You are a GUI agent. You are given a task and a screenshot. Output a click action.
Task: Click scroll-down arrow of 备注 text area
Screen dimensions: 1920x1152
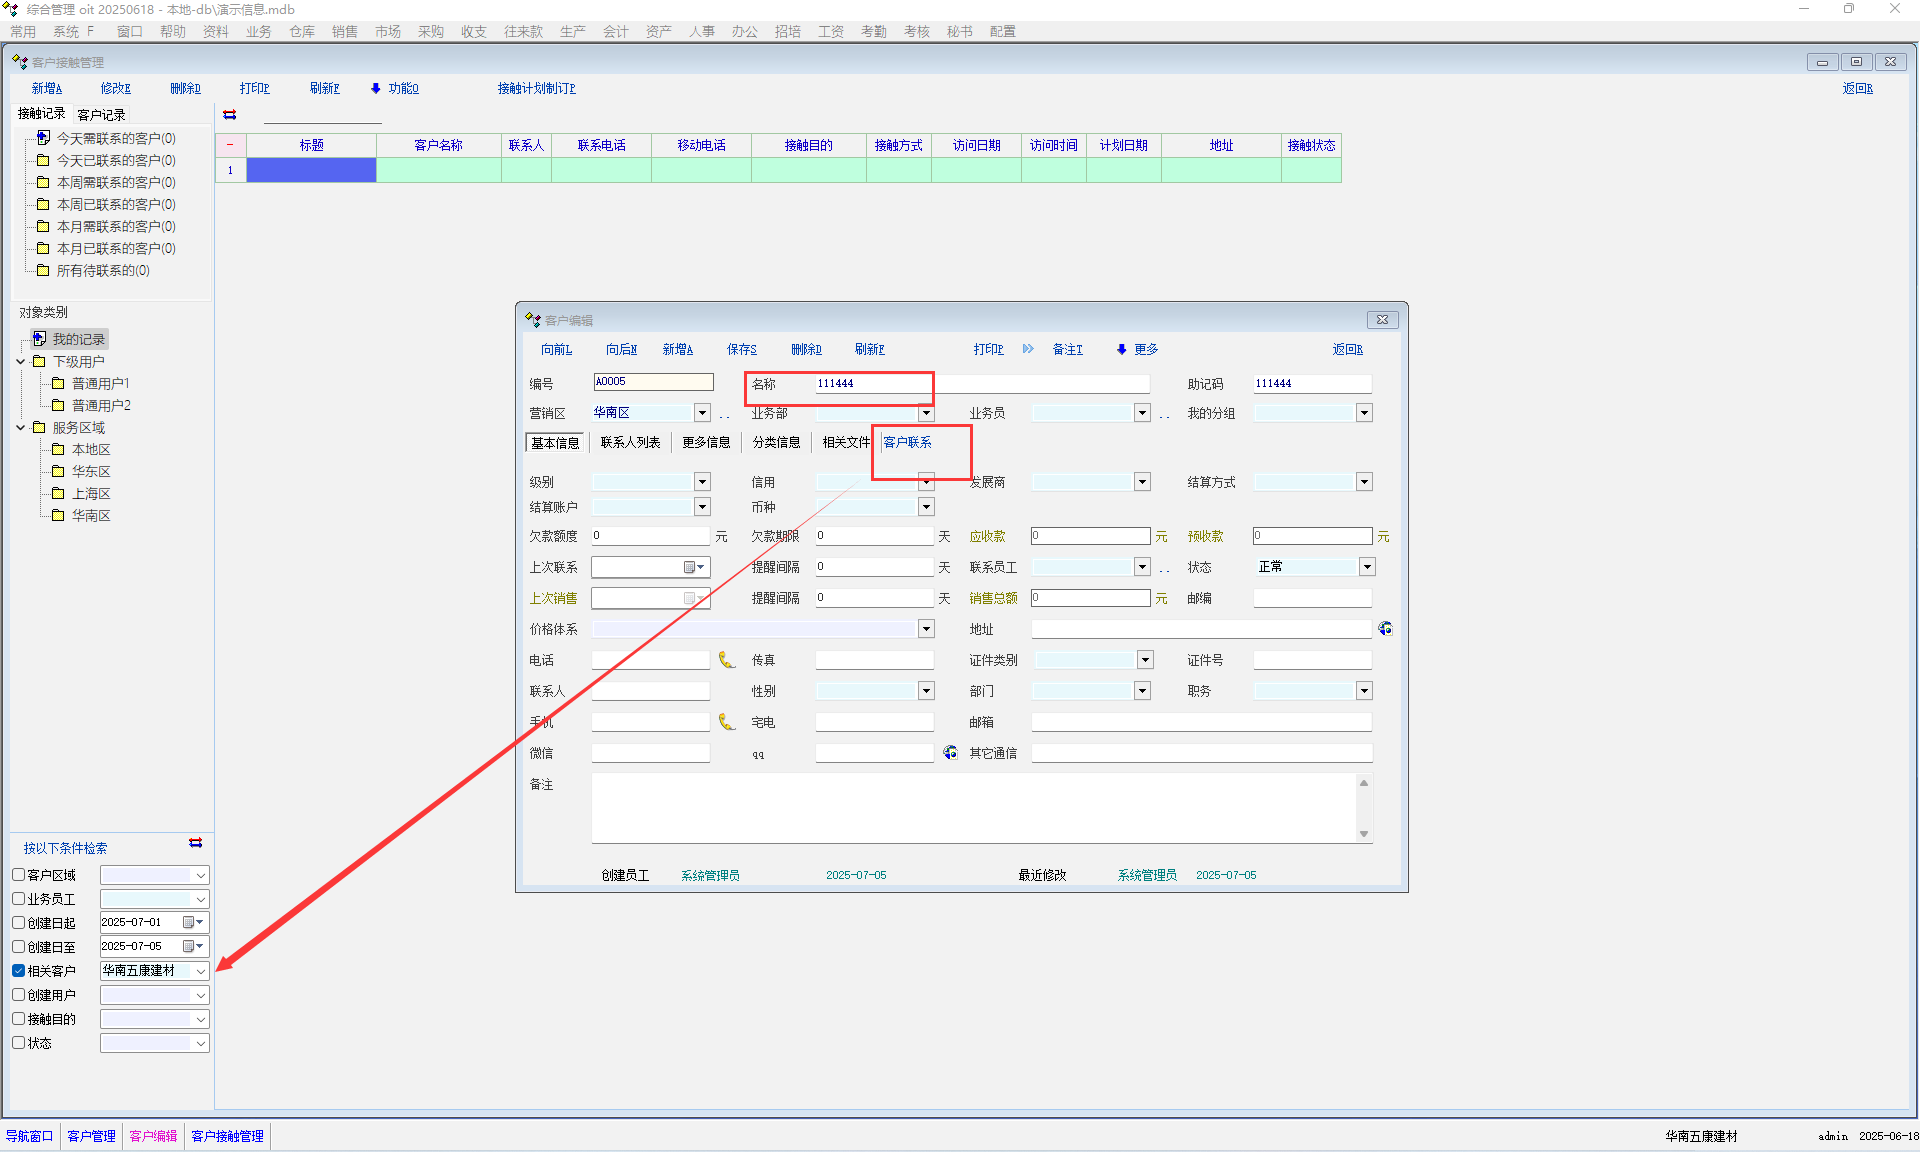pyautogui.click(x=1364, y=834)
